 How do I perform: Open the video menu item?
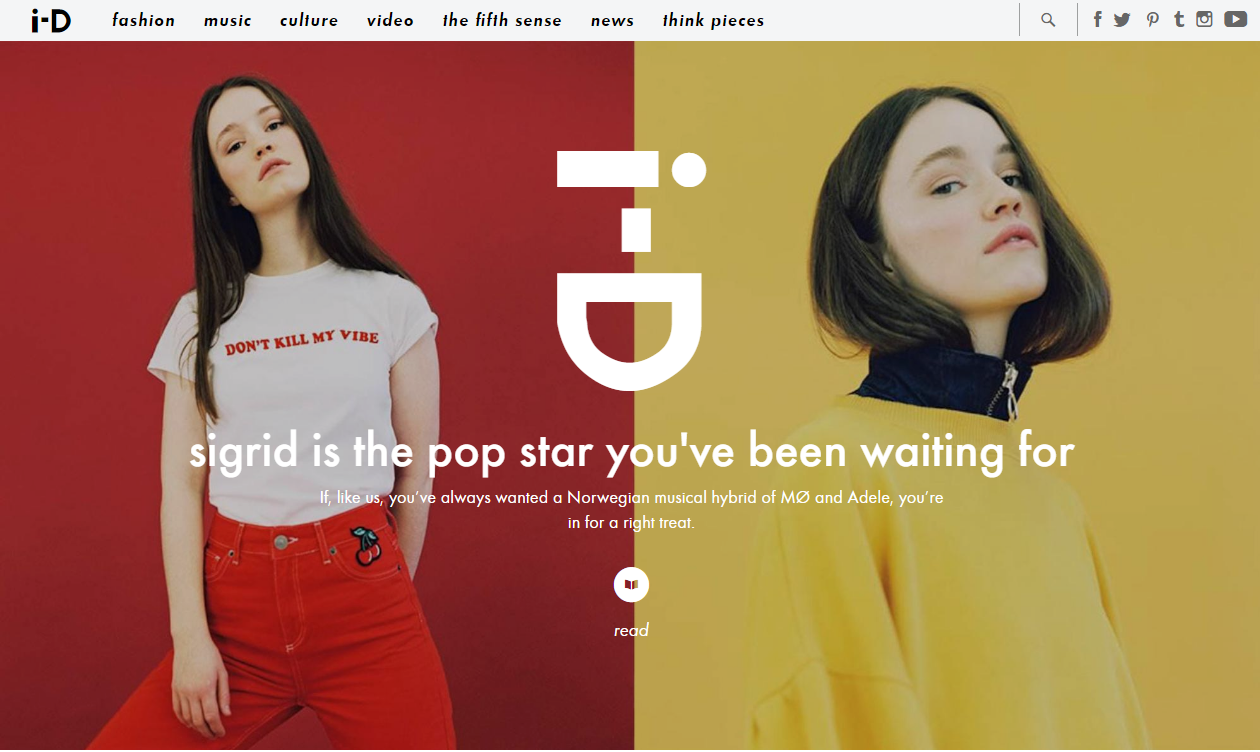tap(390, 20)
